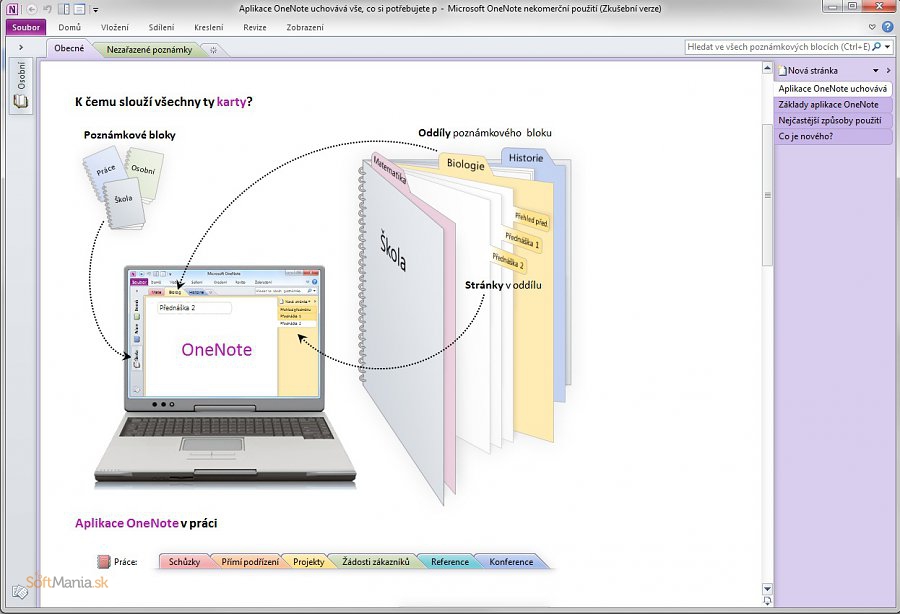Create a new section with the star tab
This screenshot has width=900, height=614.
tap(214, 50)
